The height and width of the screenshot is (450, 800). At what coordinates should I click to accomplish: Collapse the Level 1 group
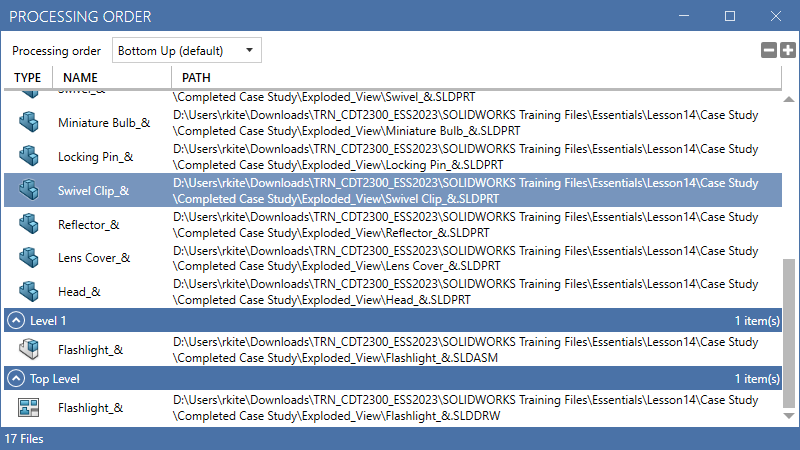pos(16,320)
